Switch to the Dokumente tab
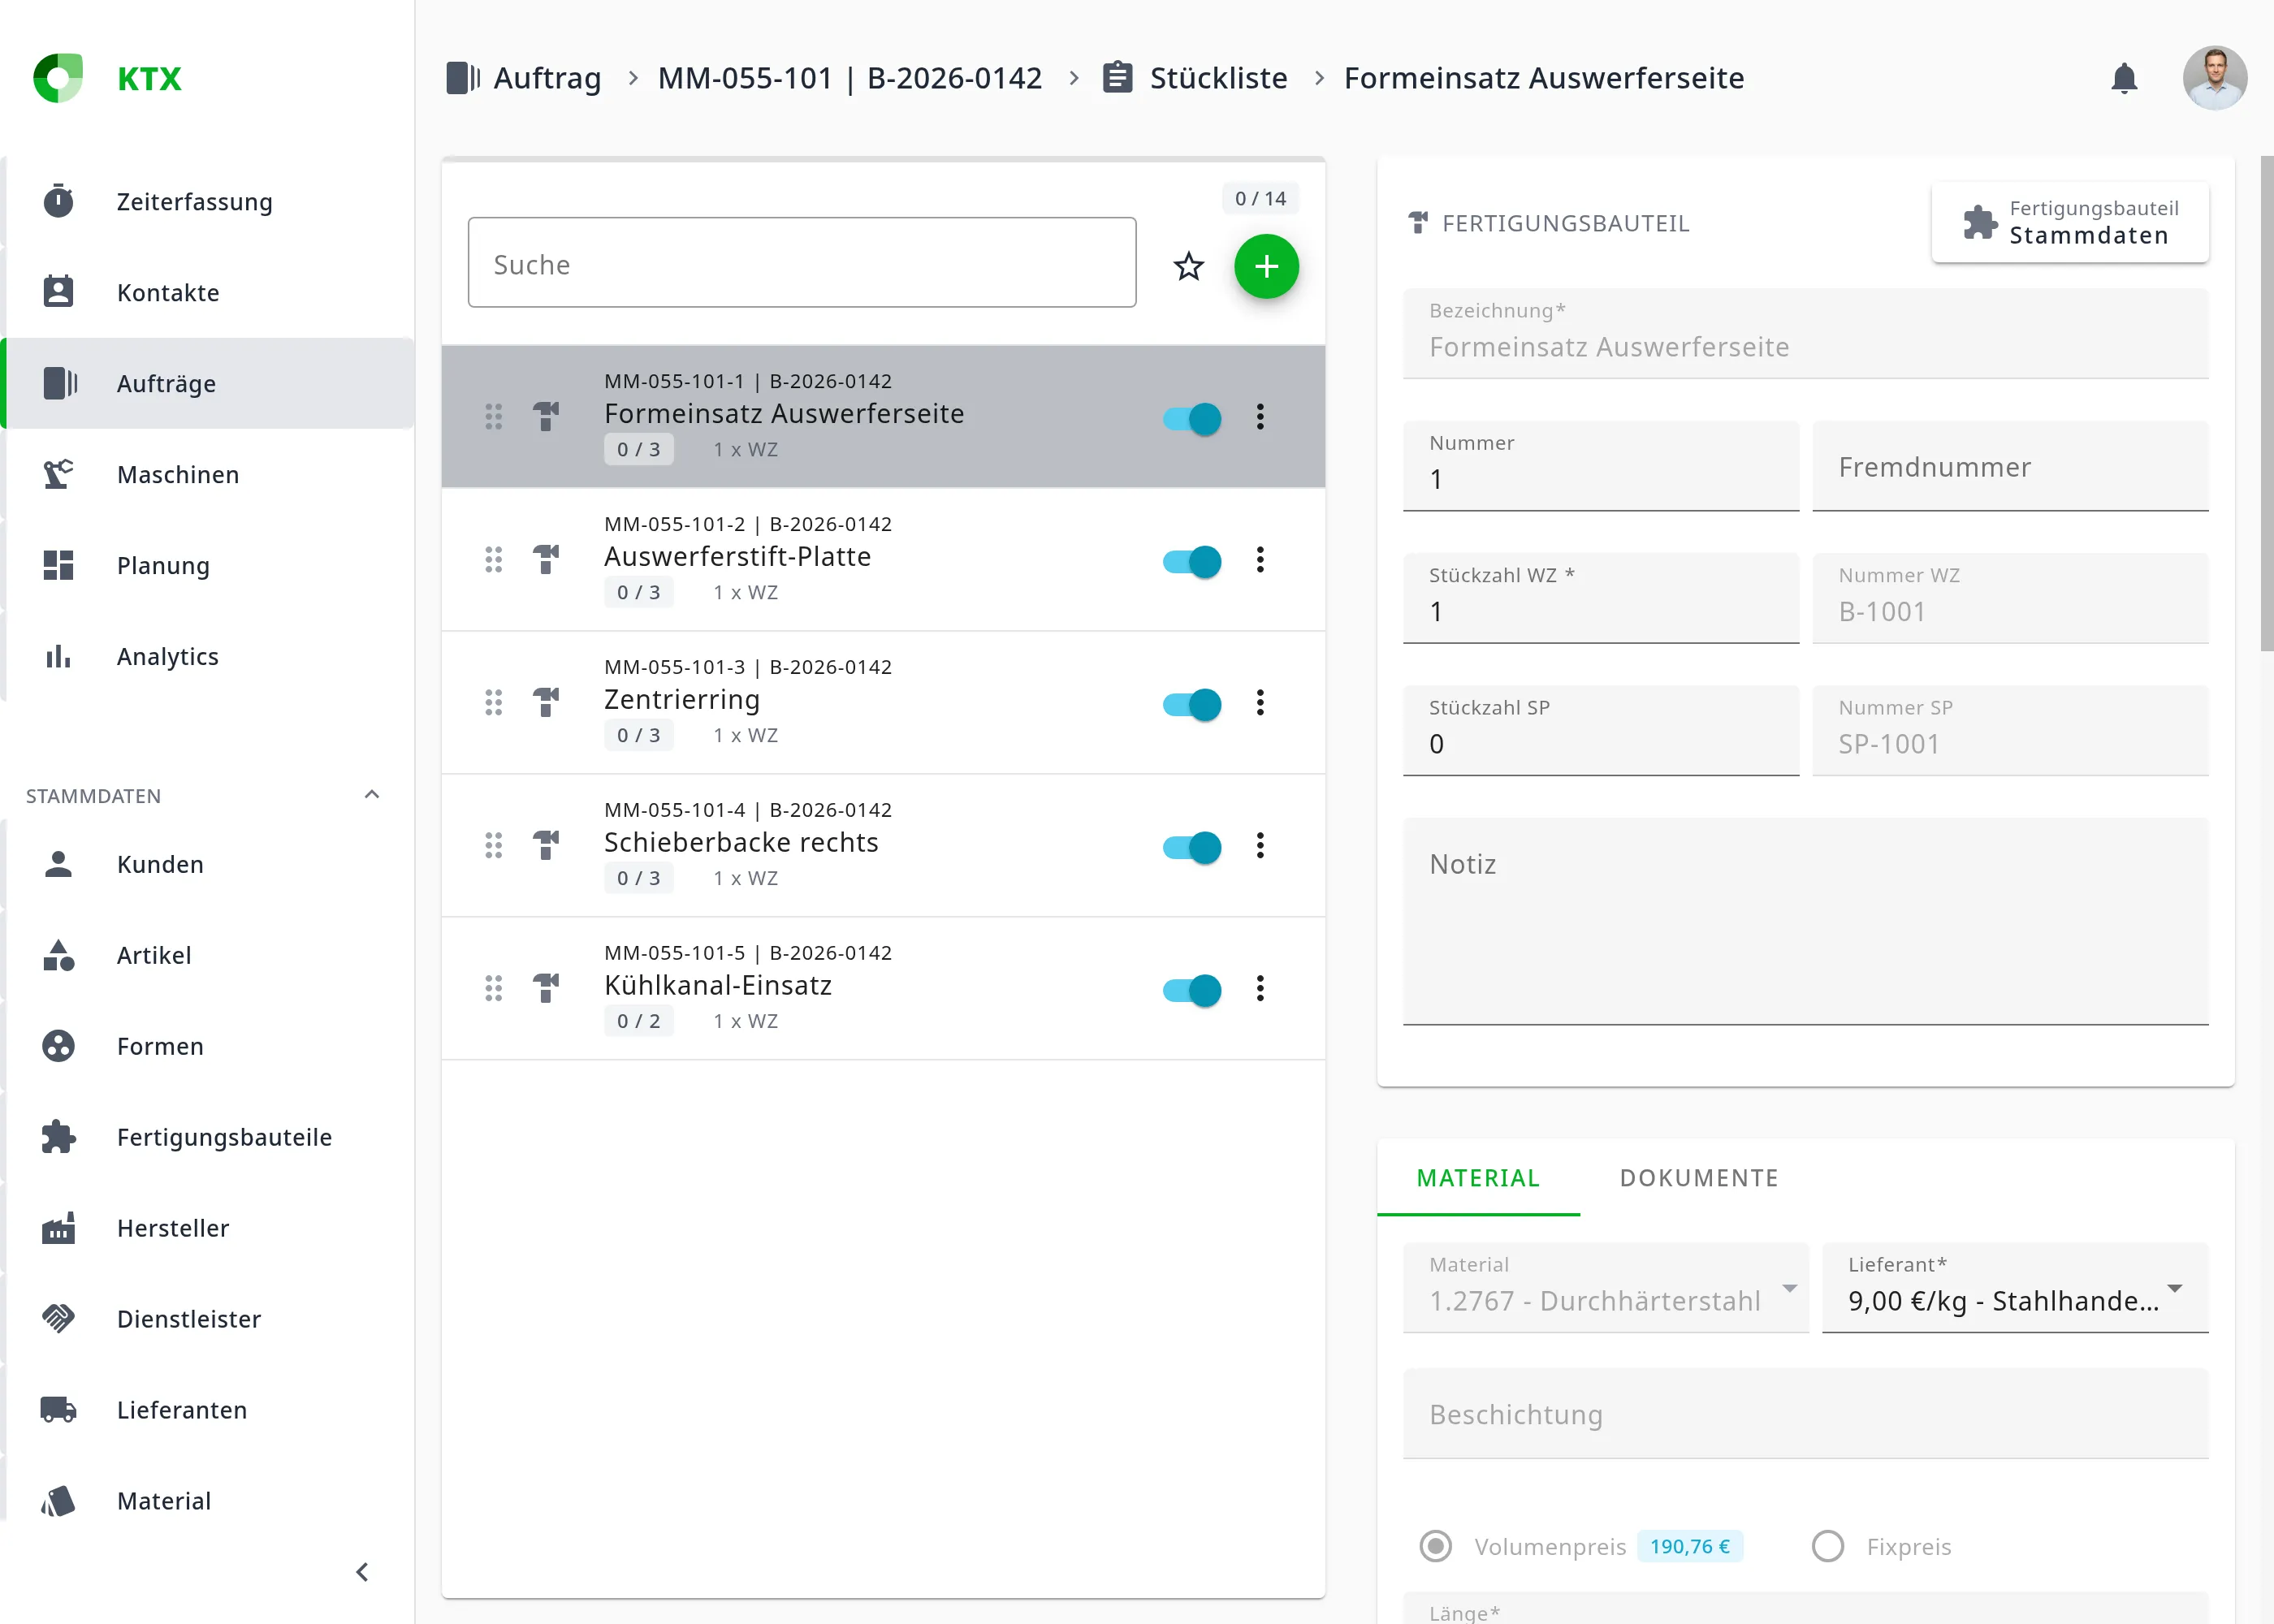This screenshot has height=1624, width=2274. [1699, 1178]
